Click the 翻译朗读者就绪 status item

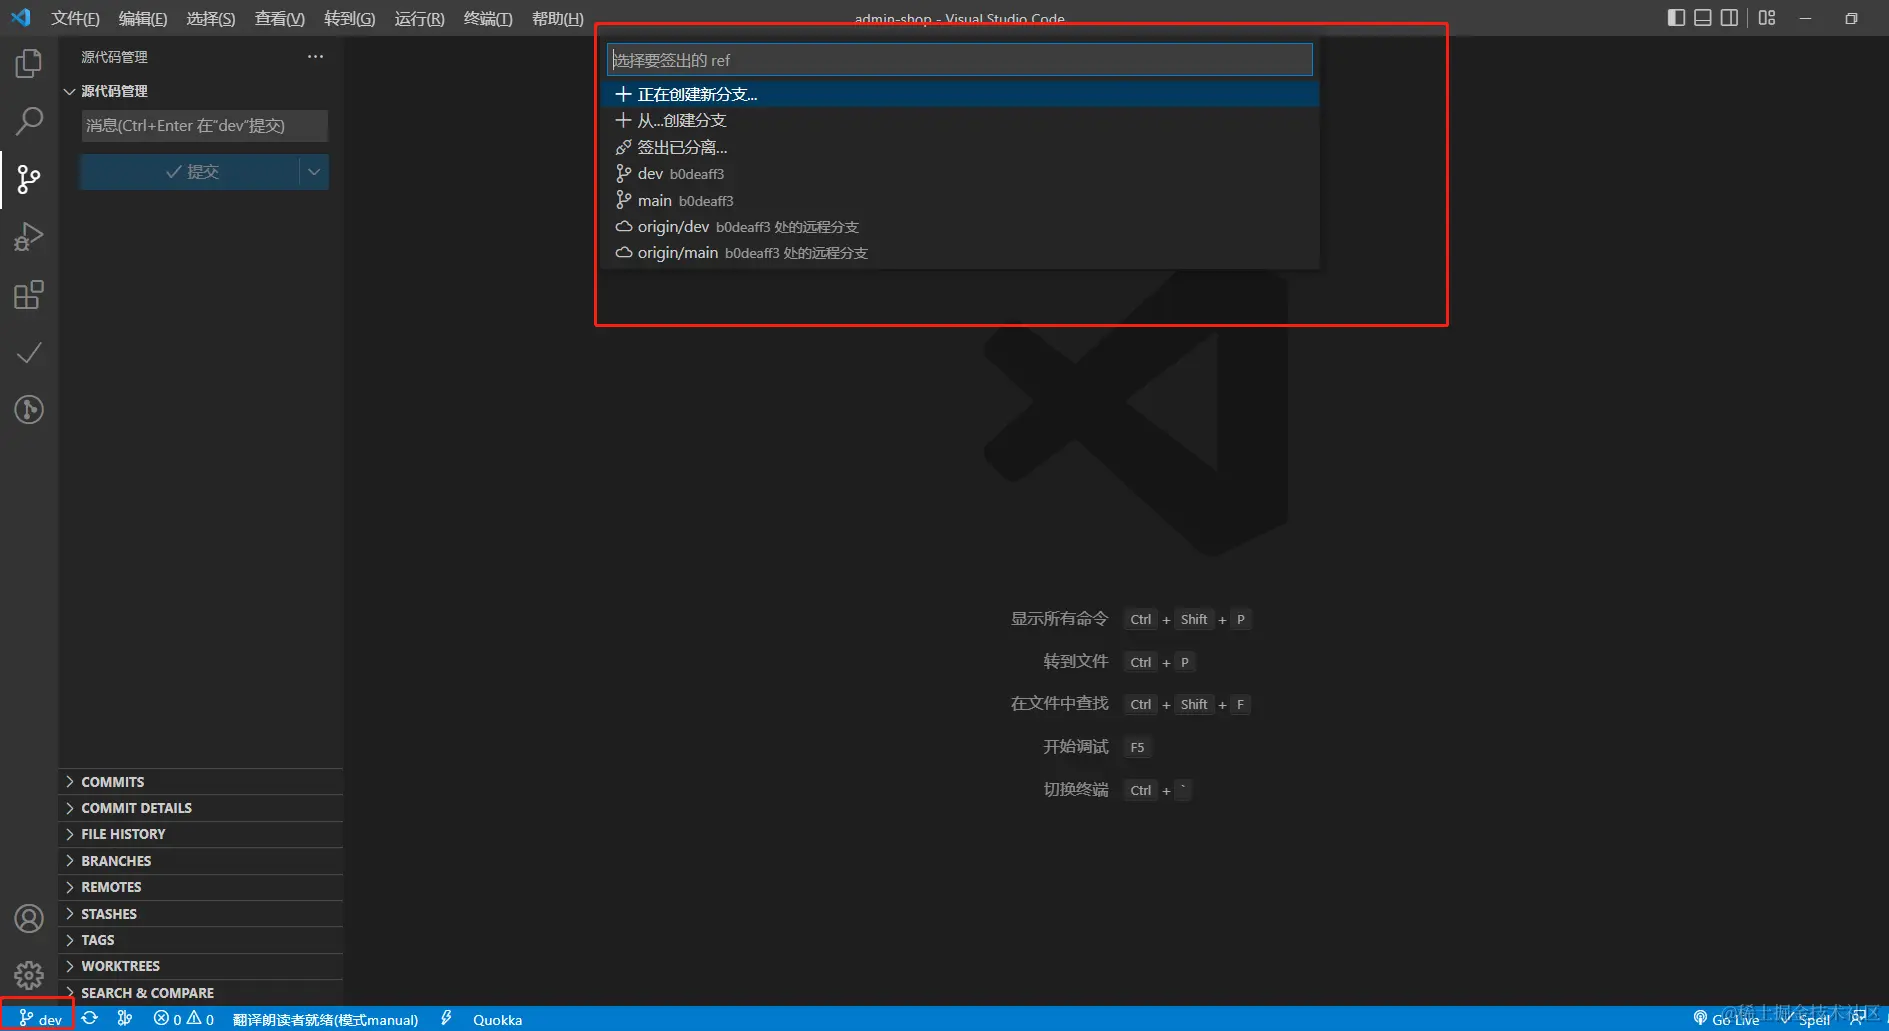point(325,1019)
